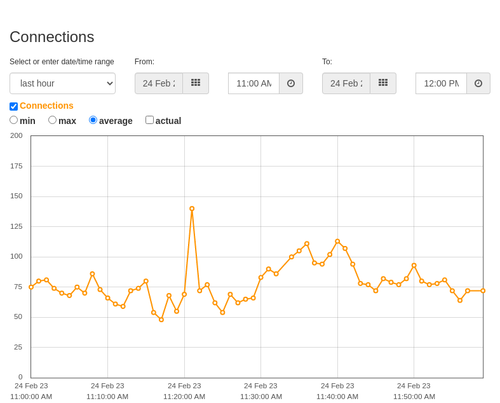This screenshot has width=500, height=403.
Task: Open the 'last hour' range dropdown
Action: click(63, 83)
